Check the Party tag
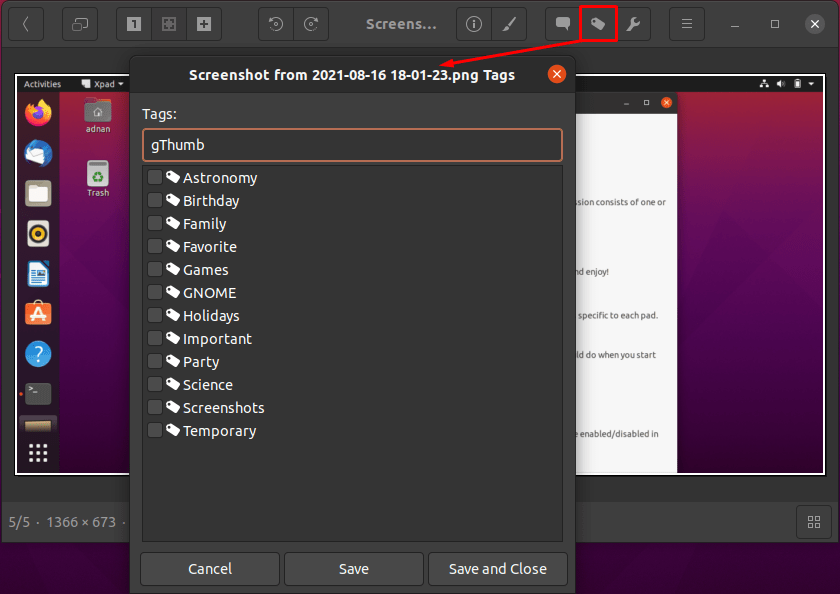 155,362
